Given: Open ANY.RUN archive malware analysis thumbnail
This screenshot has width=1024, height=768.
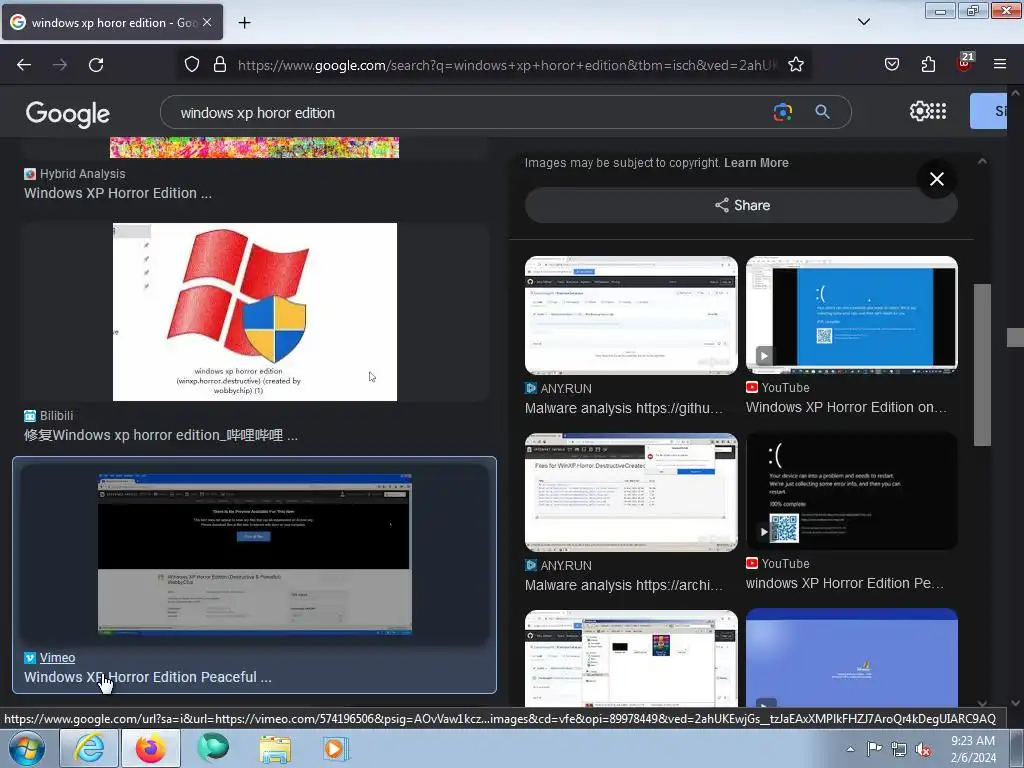Looking at the screenshot, I should pyautogui.click(x=631, y=492).
